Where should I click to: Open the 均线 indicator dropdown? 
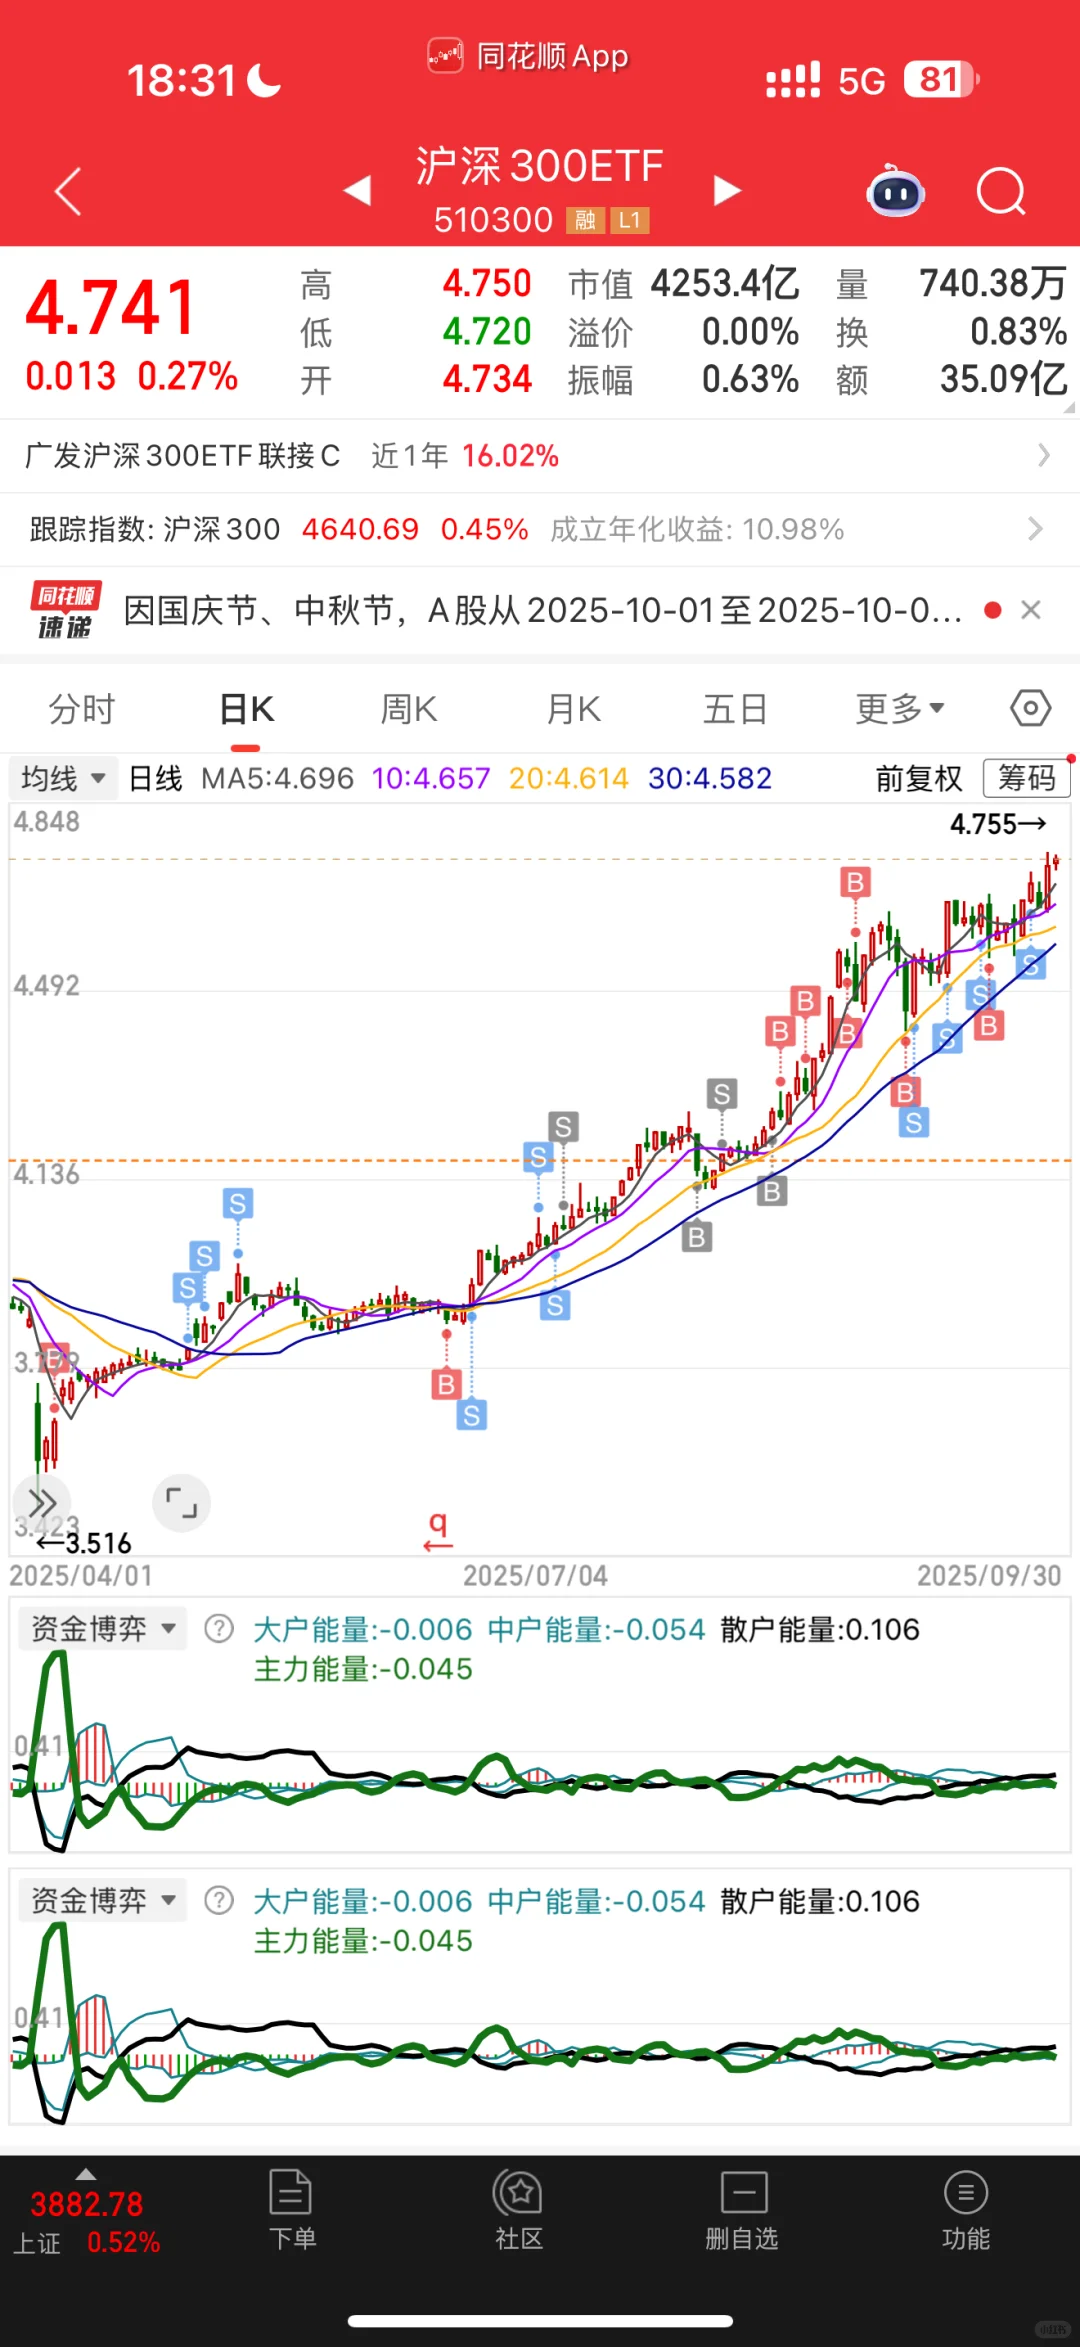(x=63, y=778)
